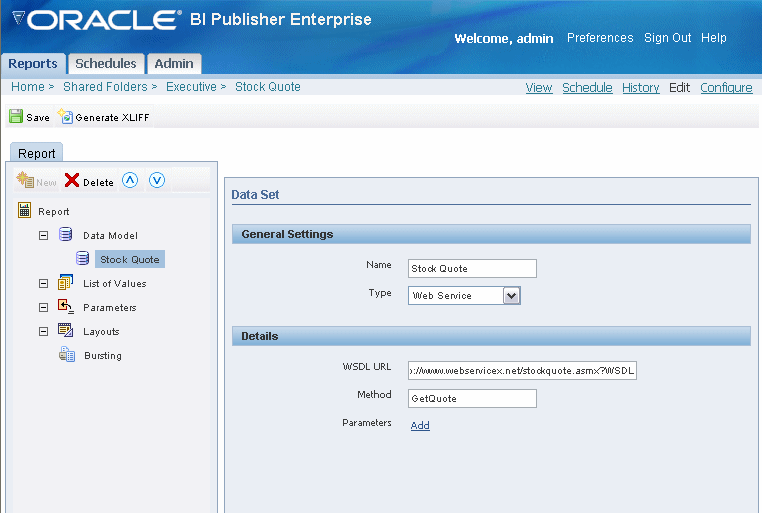The image size is (762, 513).
Task: Open the History link
Action: [641, 87]
